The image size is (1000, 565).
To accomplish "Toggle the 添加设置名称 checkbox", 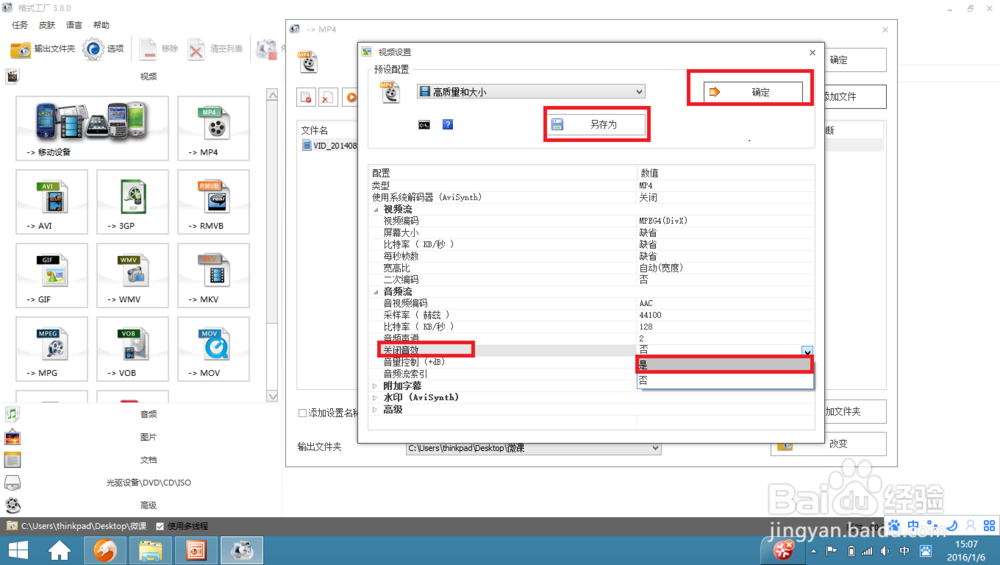I will [302, 413].
